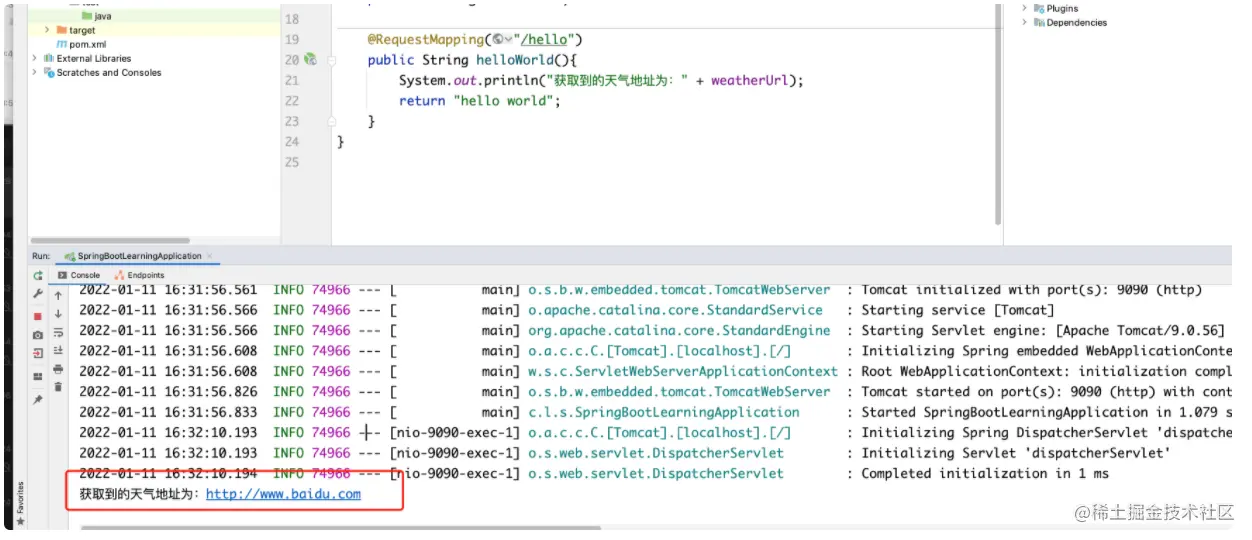This screenshot has width=1252, height=540.
Task: Expand the Scratches and Consoles node
Action: click(x=35, y=73)
